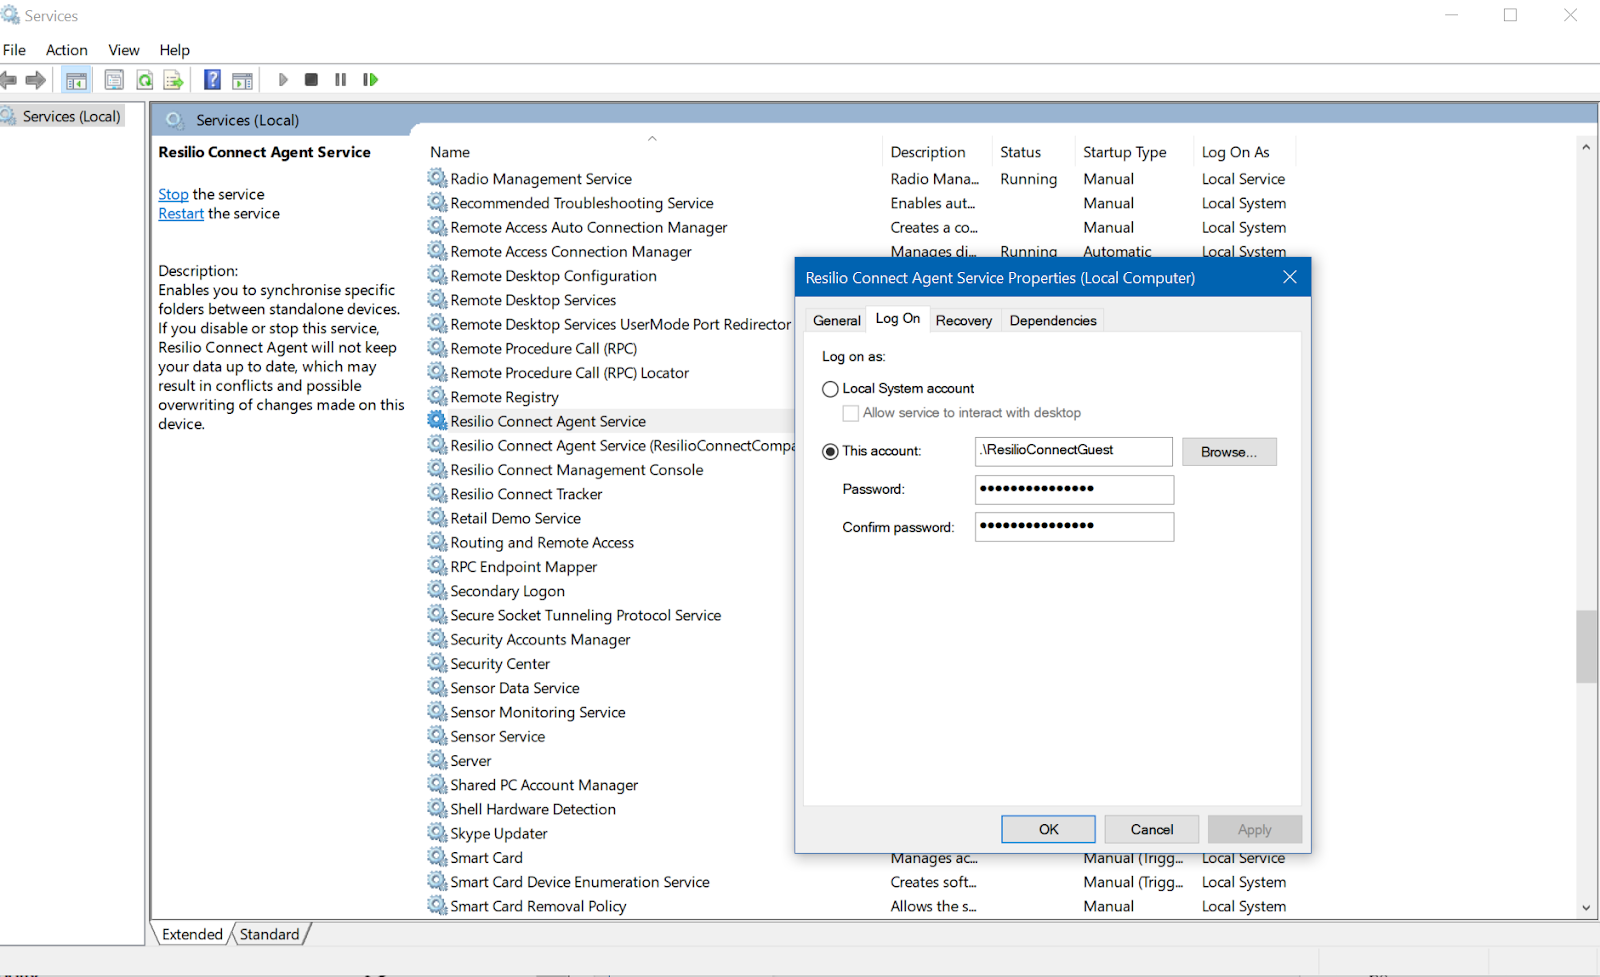Switch to the Dependencies tab
The width and height of the screenshot is (1600, 977).
point(1052,321)
